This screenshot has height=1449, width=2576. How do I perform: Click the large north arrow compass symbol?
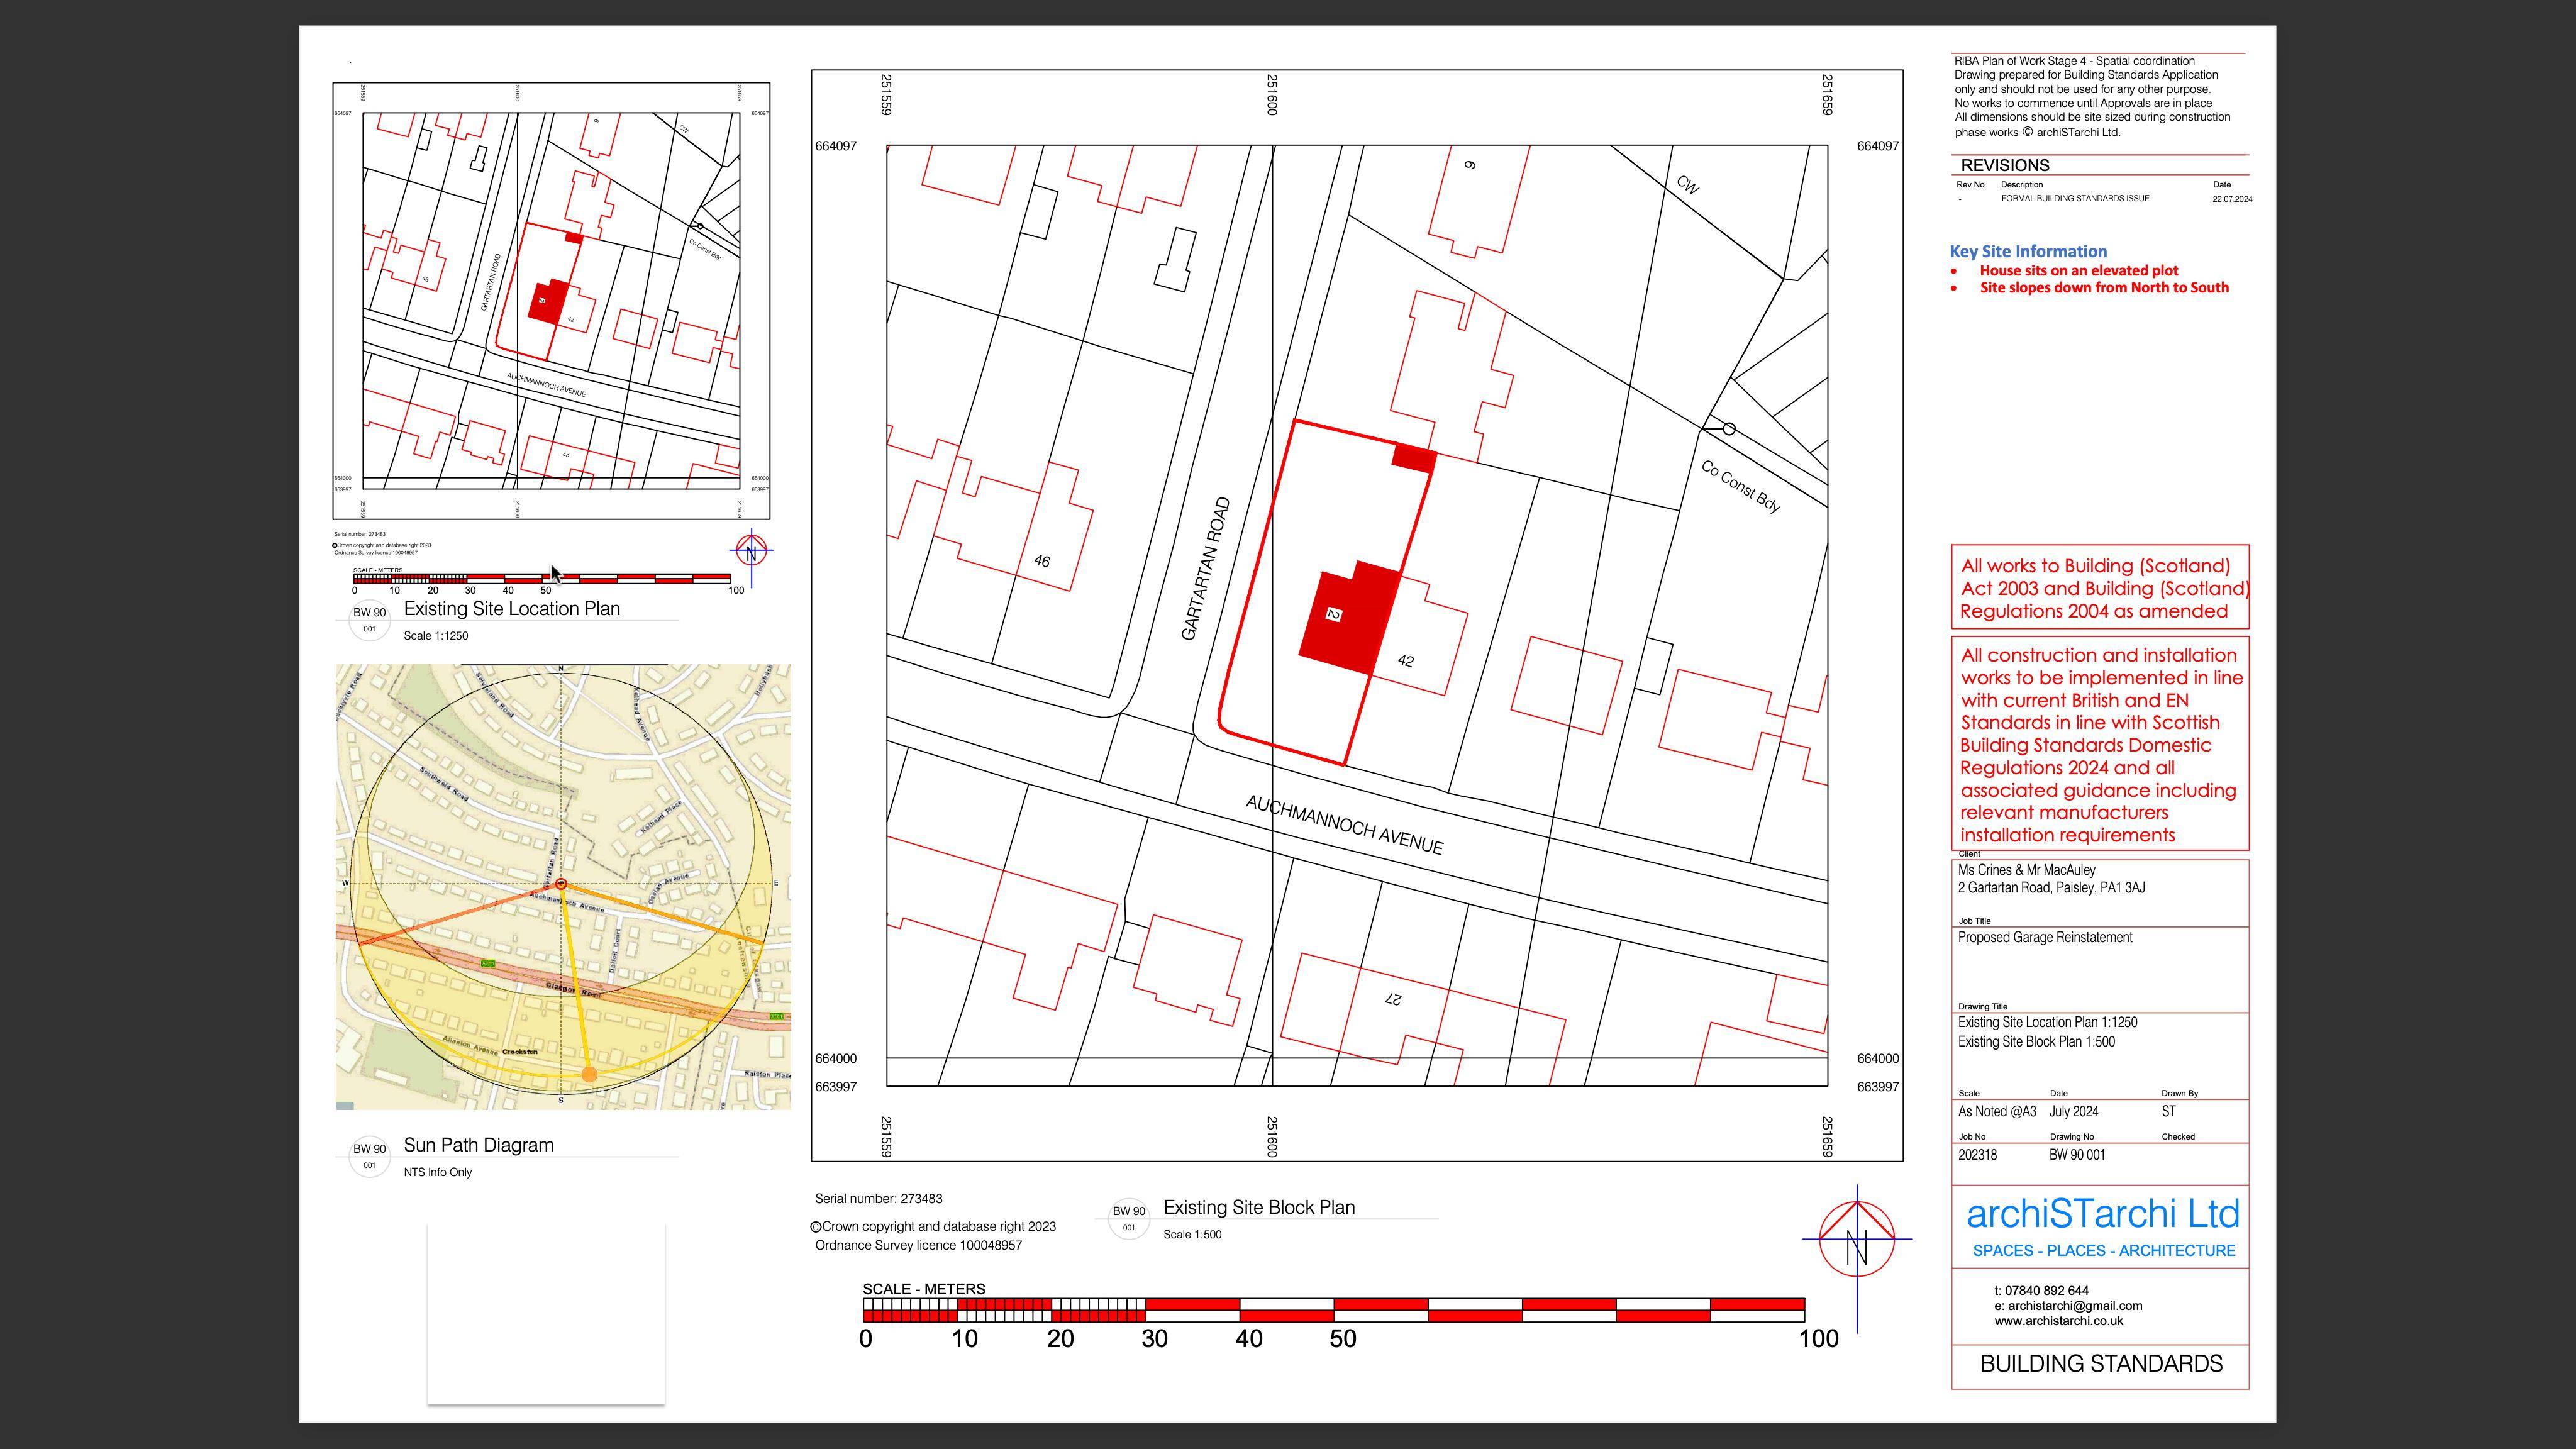point(1857,1241)
